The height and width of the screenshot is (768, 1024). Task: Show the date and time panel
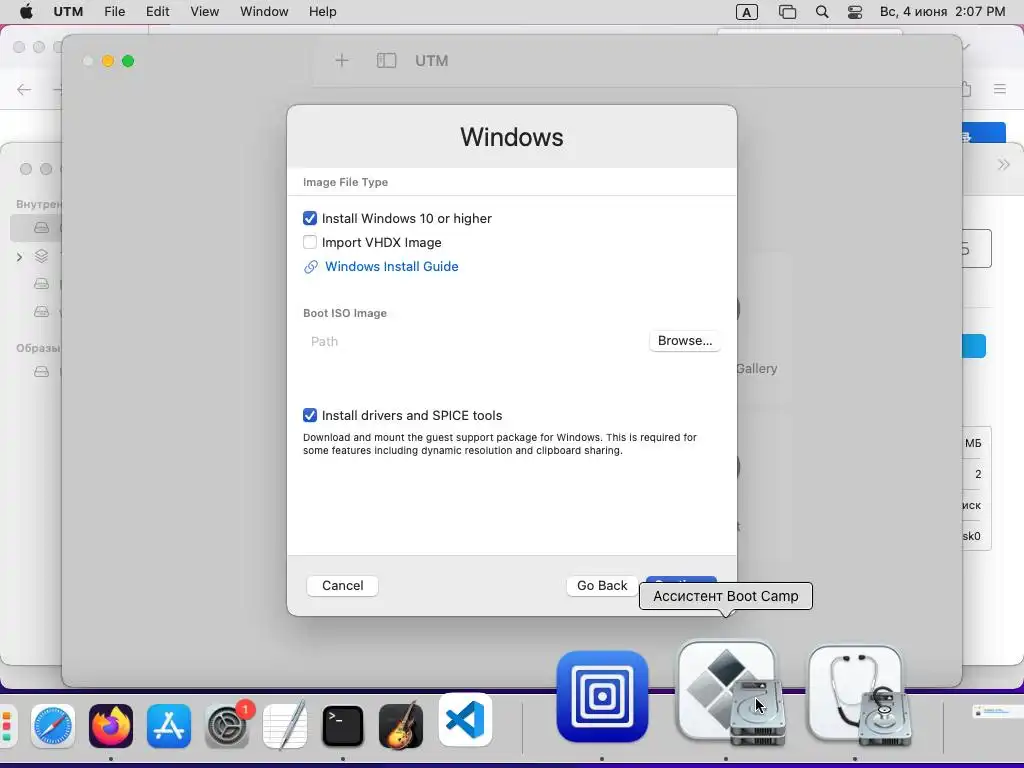coord(942,12)
